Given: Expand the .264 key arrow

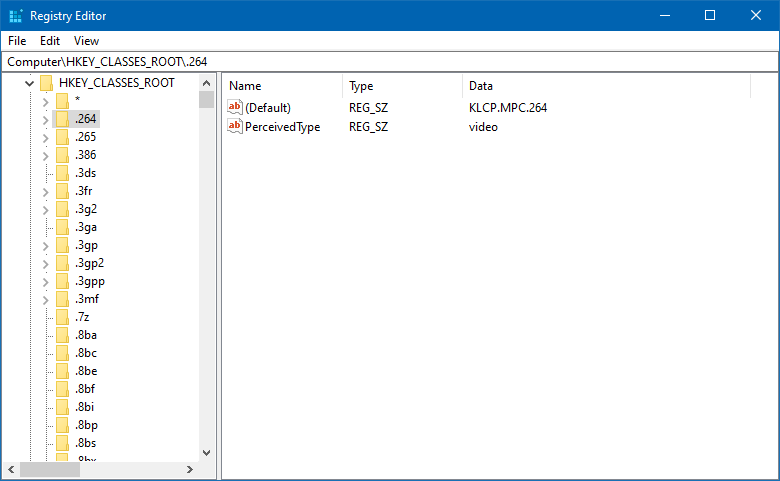Looking at the screenshot, I should [45, 119].
